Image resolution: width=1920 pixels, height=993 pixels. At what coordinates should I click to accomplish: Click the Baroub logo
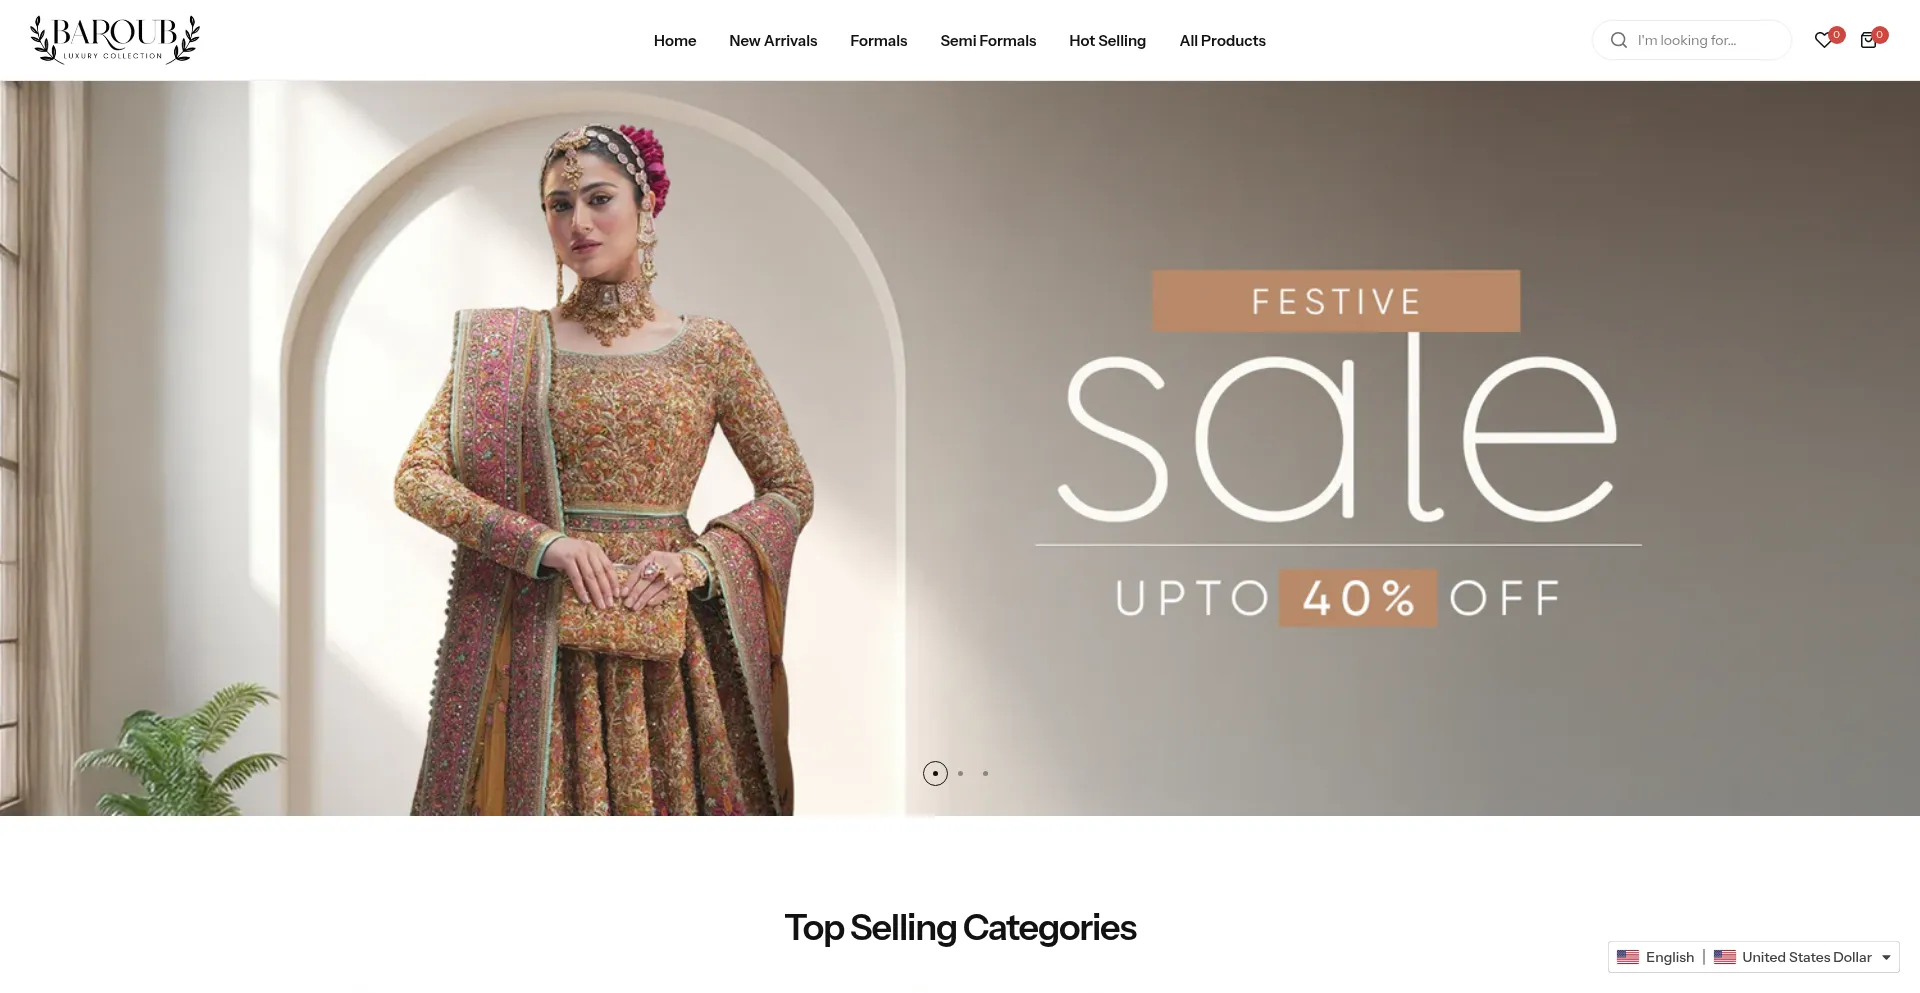click(115, 40)
